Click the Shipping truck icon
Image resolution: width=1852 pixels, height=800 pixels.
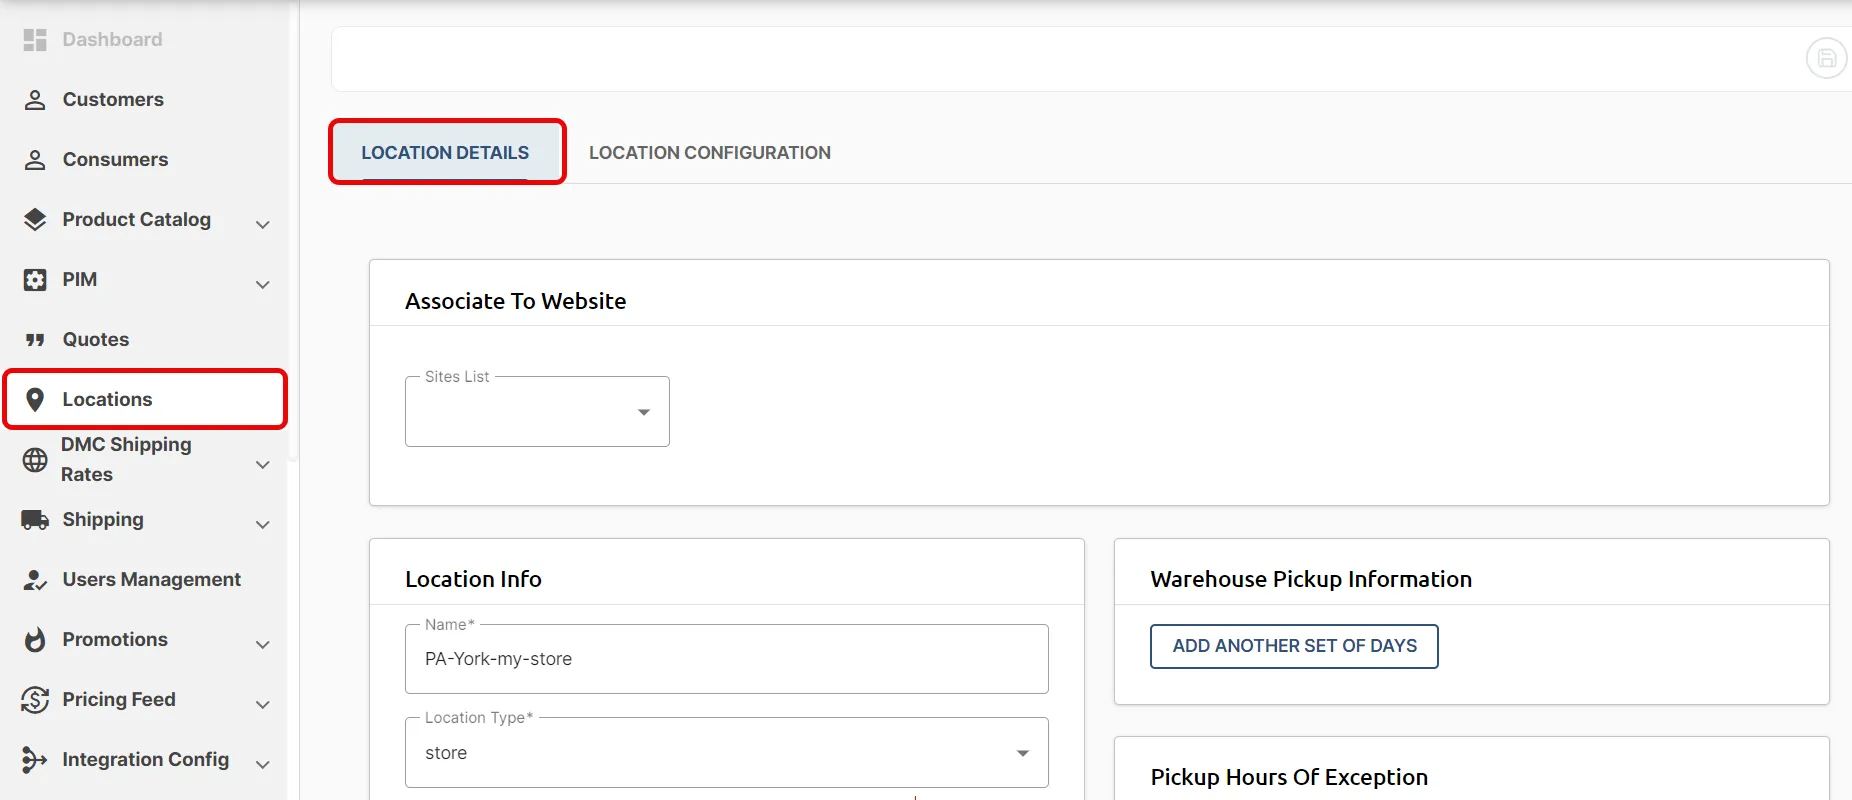point(35,520)
